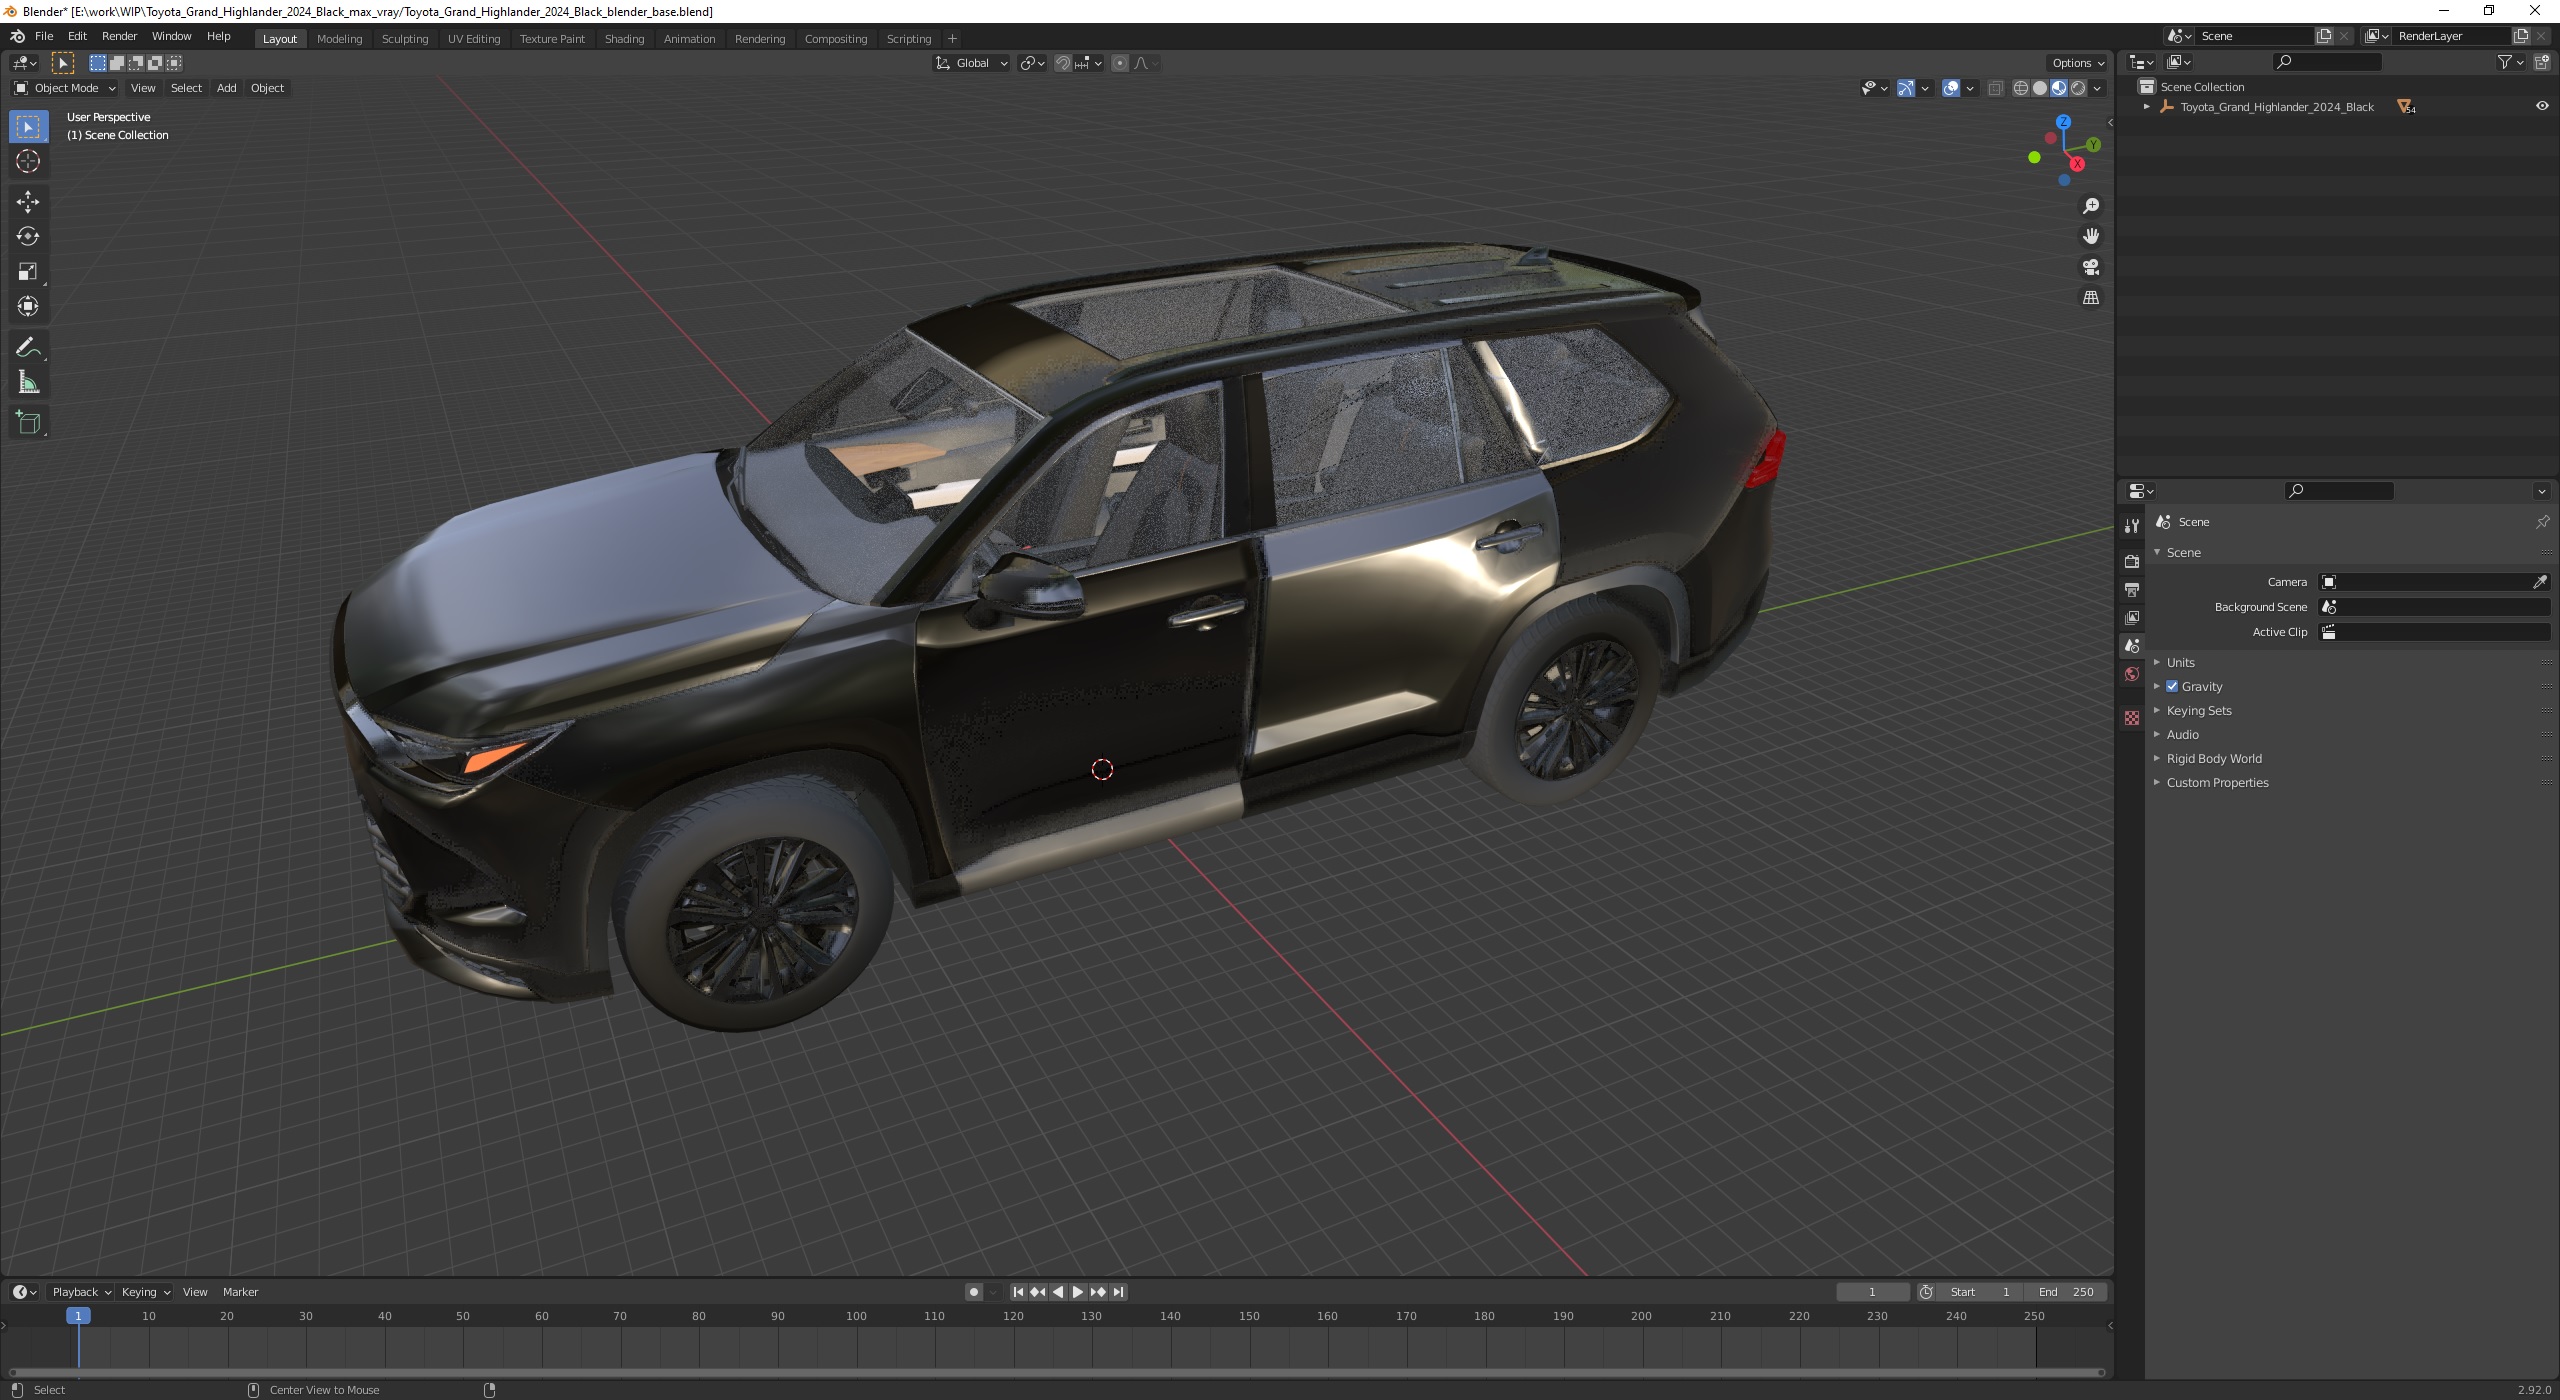Toggle show gizmo button
The height and width of the screenshot is (1400, 2560).
point(1906,88)
